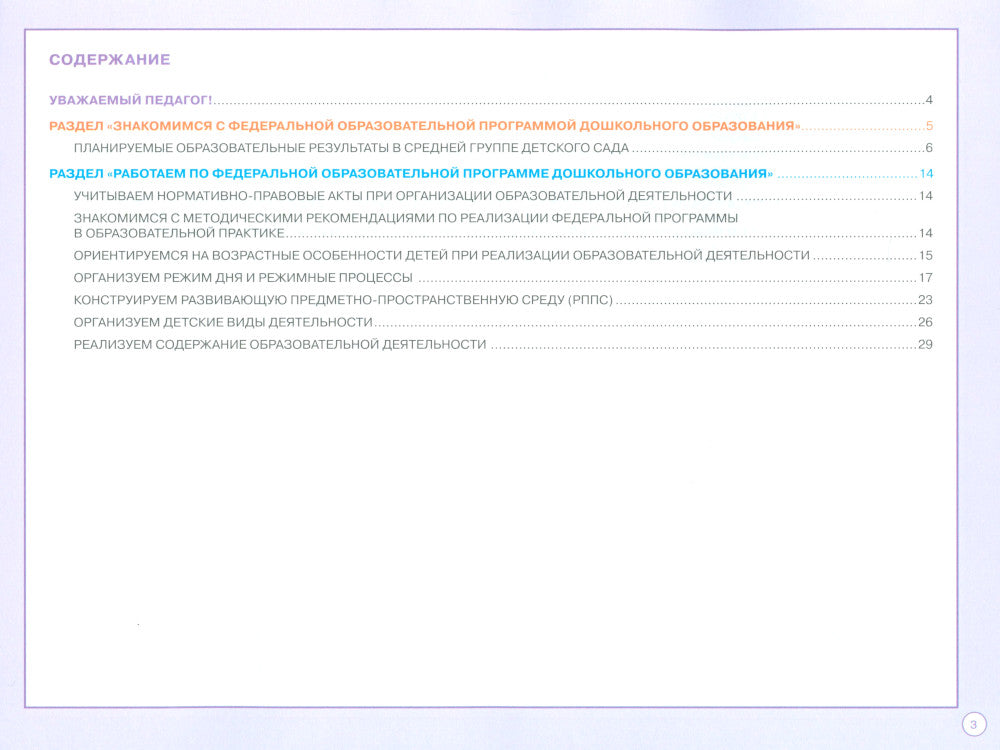Click page number 17 in contents
The image size is (1000, 750).
point(925,277)
